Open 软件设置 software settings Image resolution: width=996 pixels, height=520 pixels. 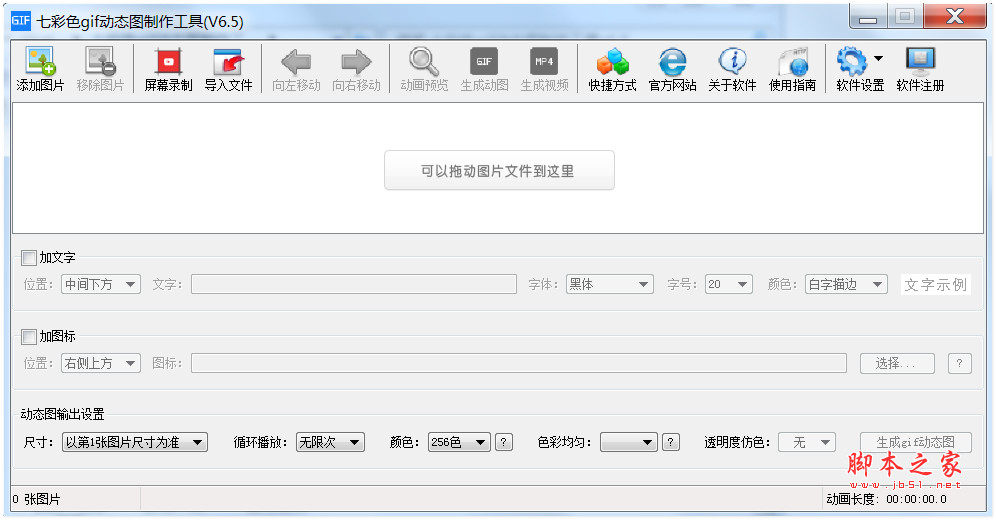[860, 69]
